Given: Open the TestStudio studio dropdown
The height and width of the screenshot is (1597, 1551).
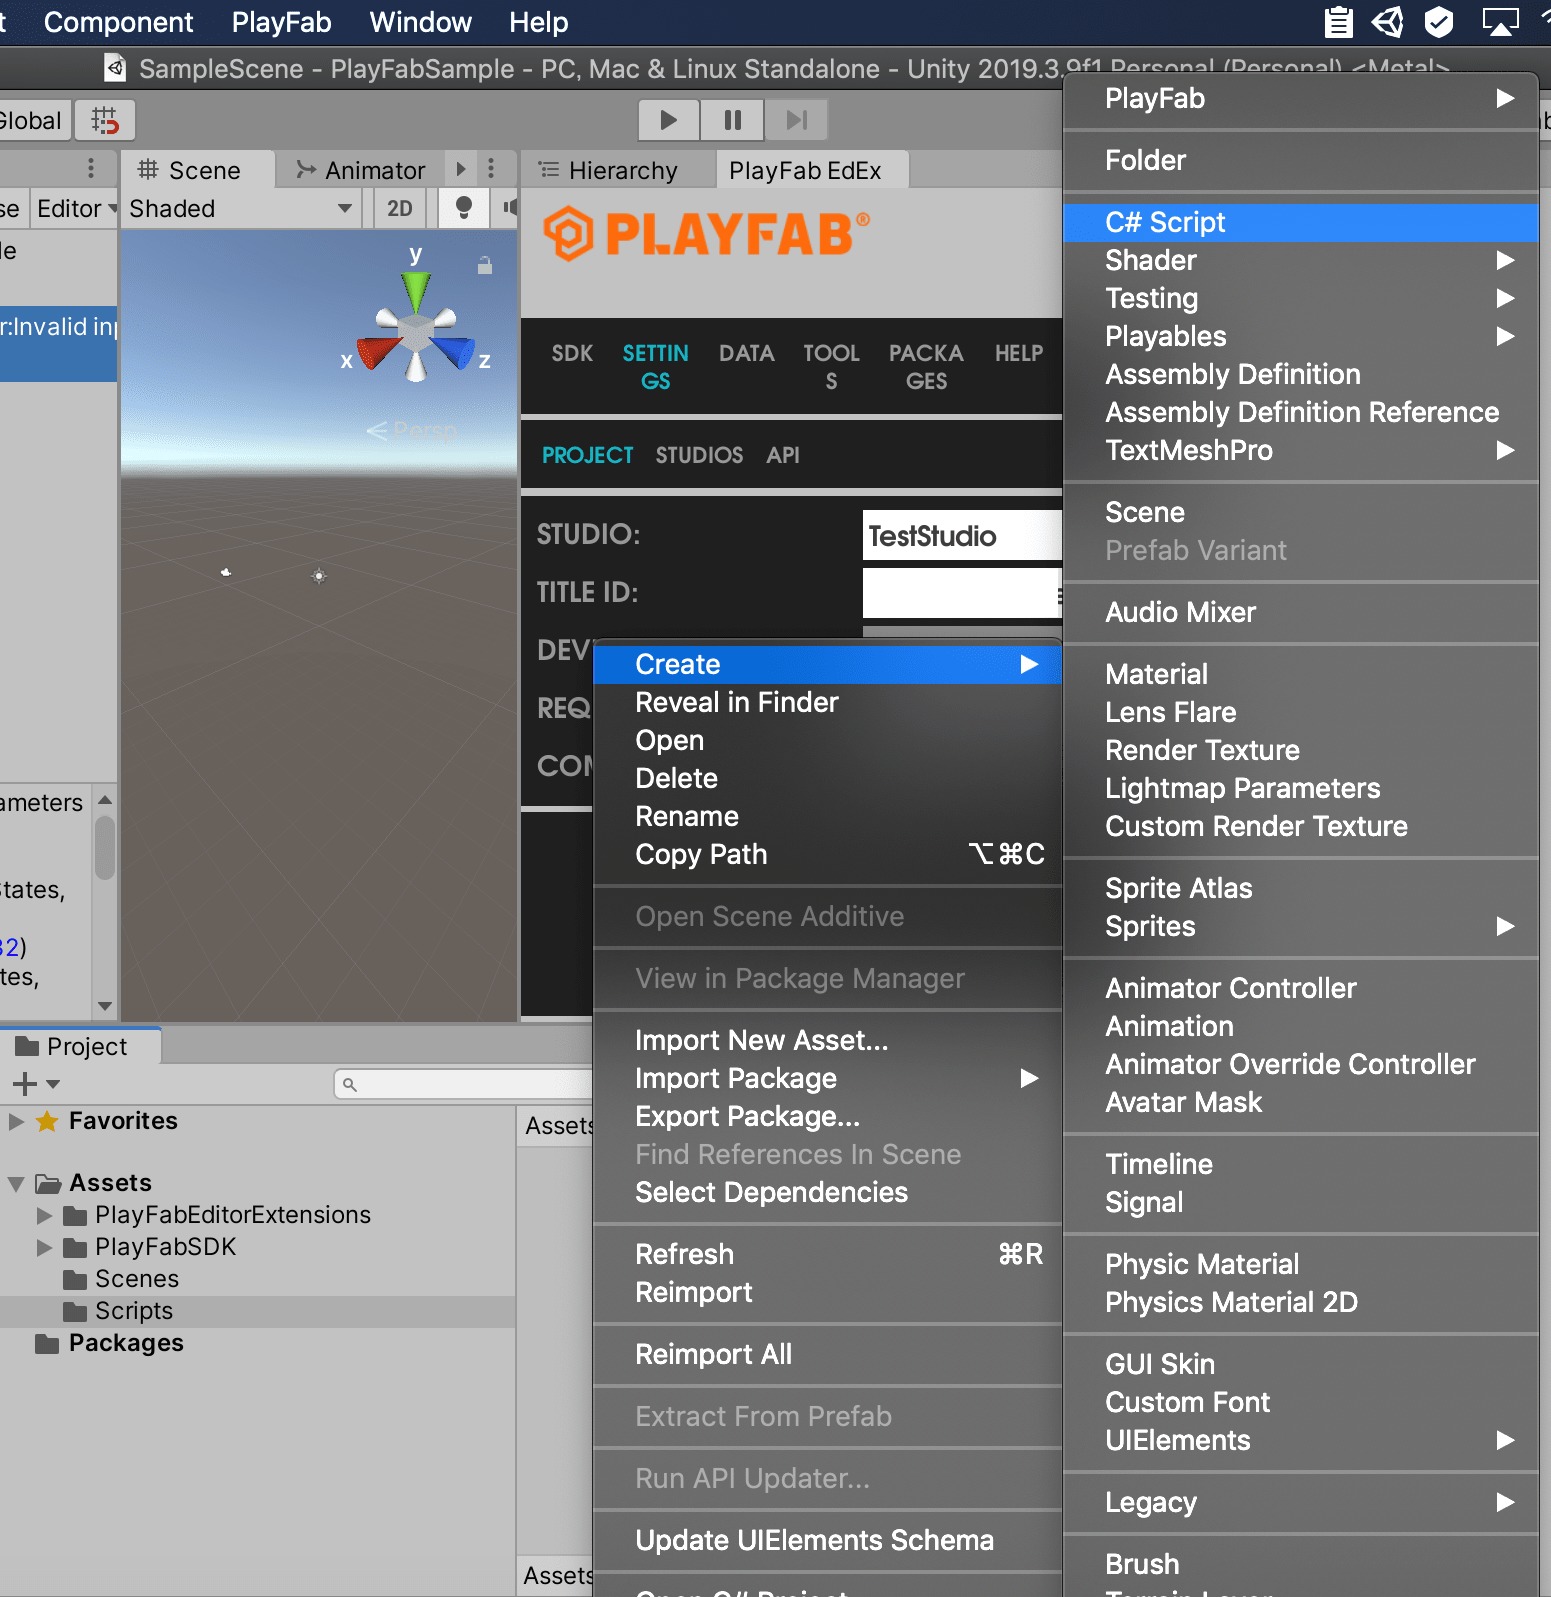Looking at the screenshot, I should (961, 535).
